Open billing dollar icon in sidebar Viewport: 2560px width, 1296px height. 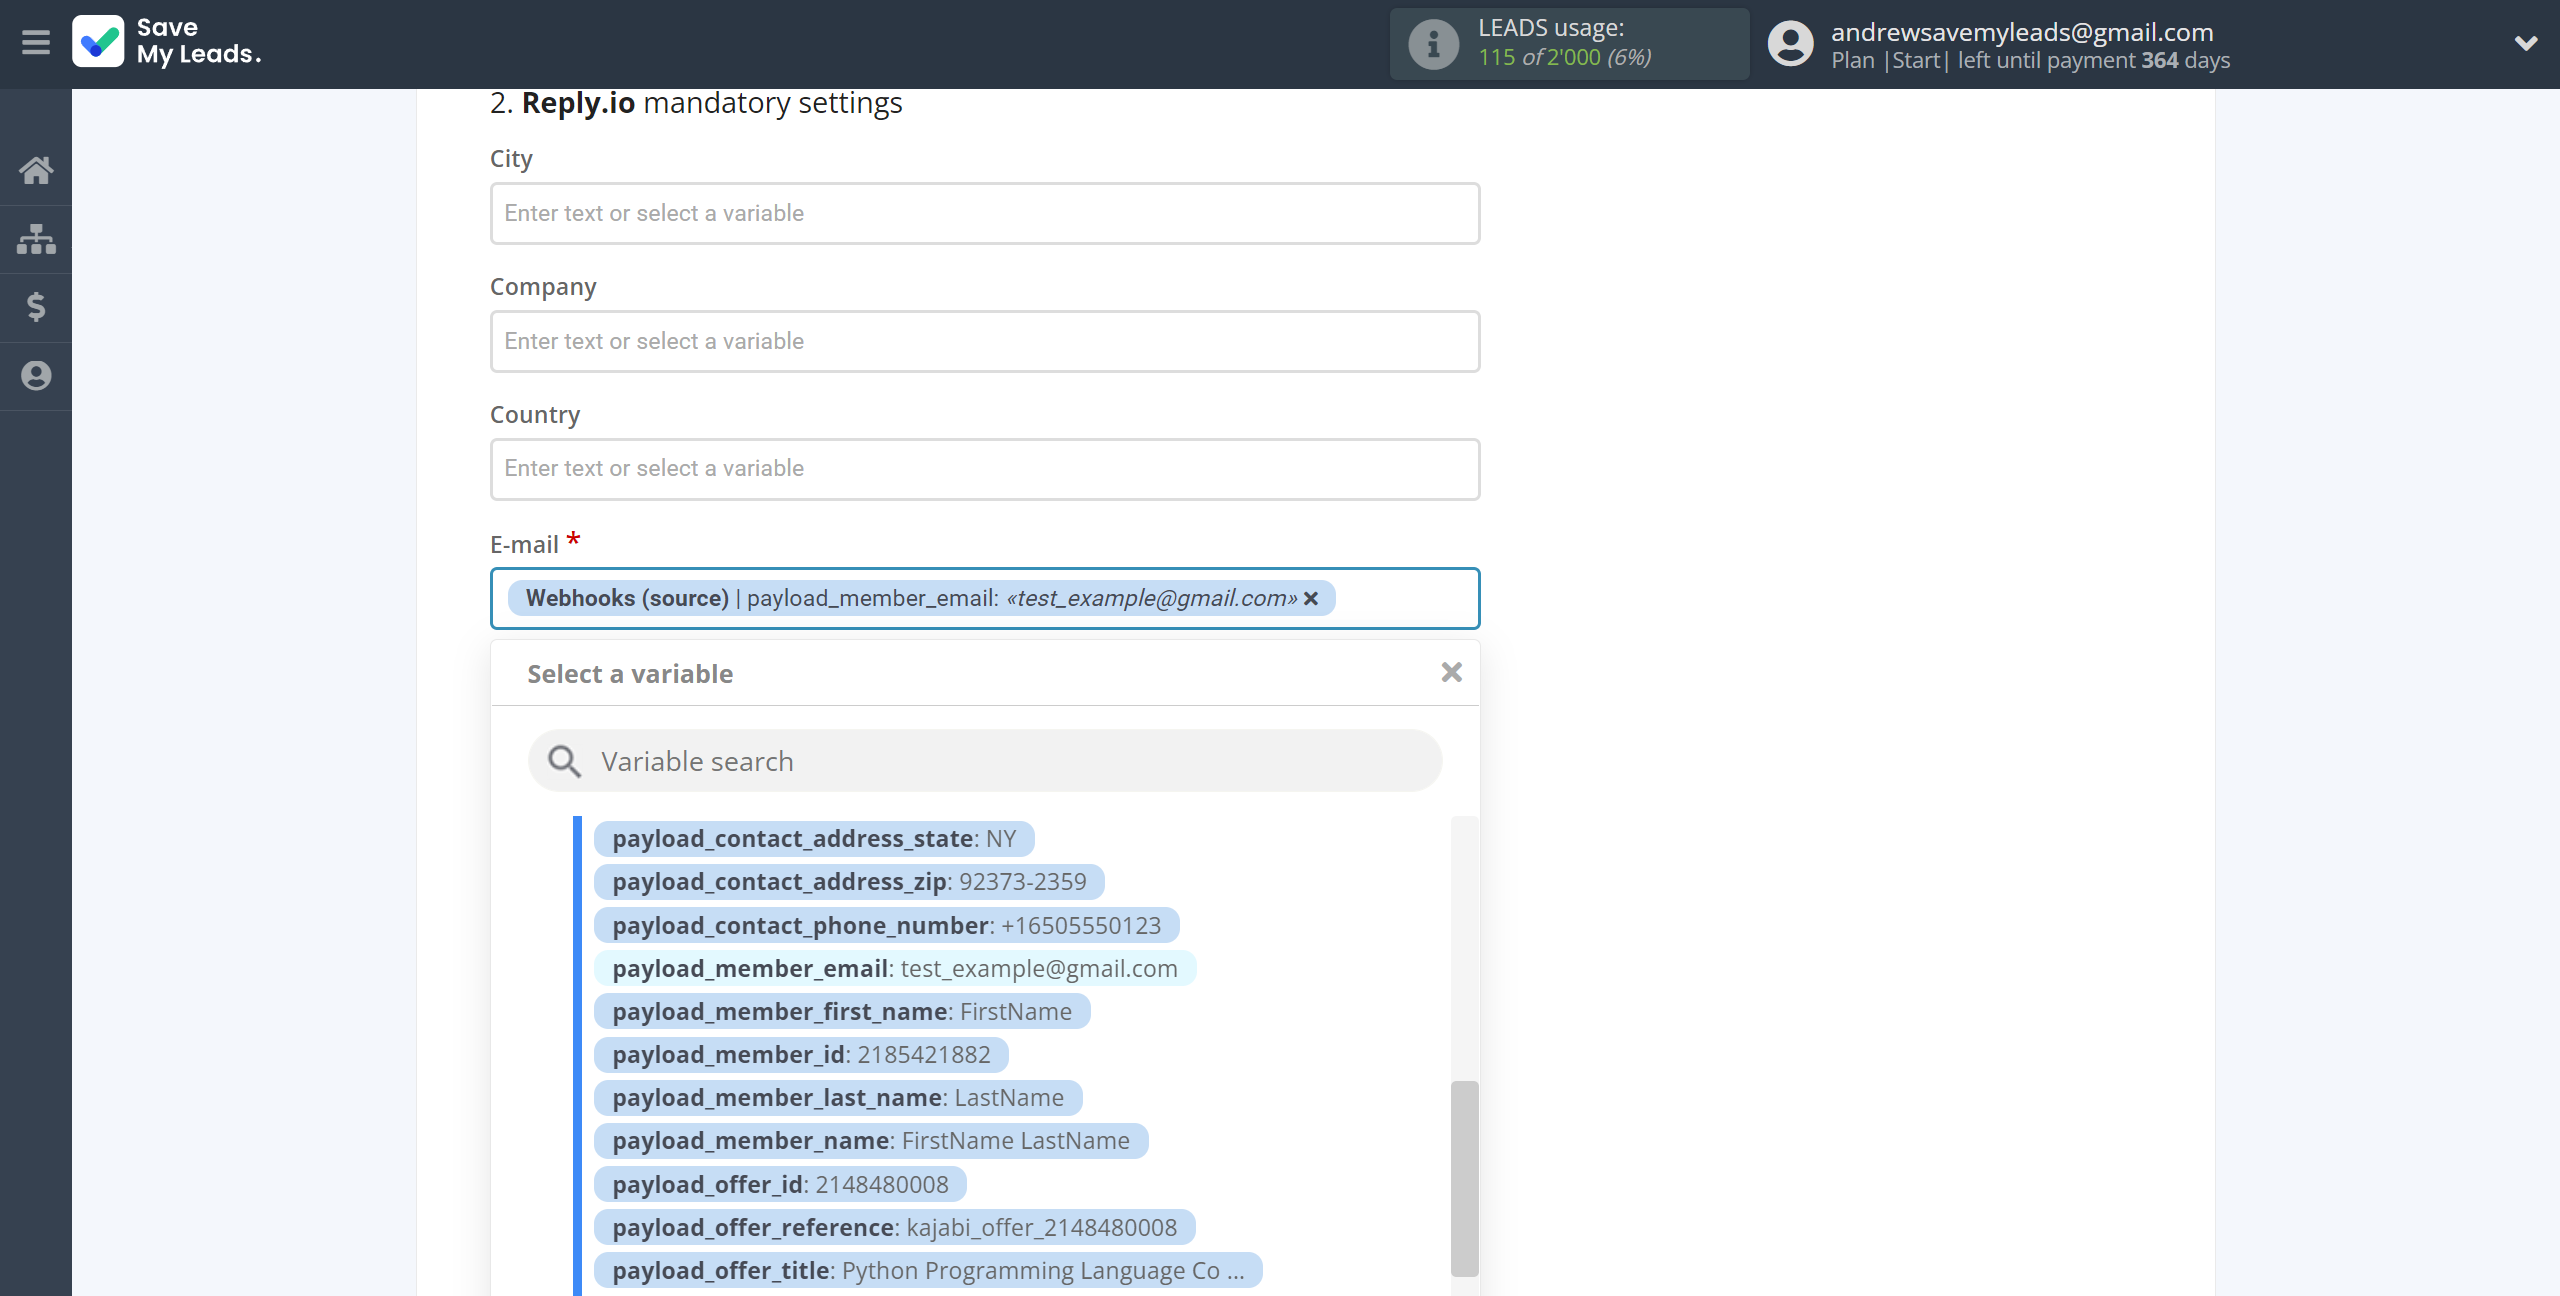(x=36, y=307)
